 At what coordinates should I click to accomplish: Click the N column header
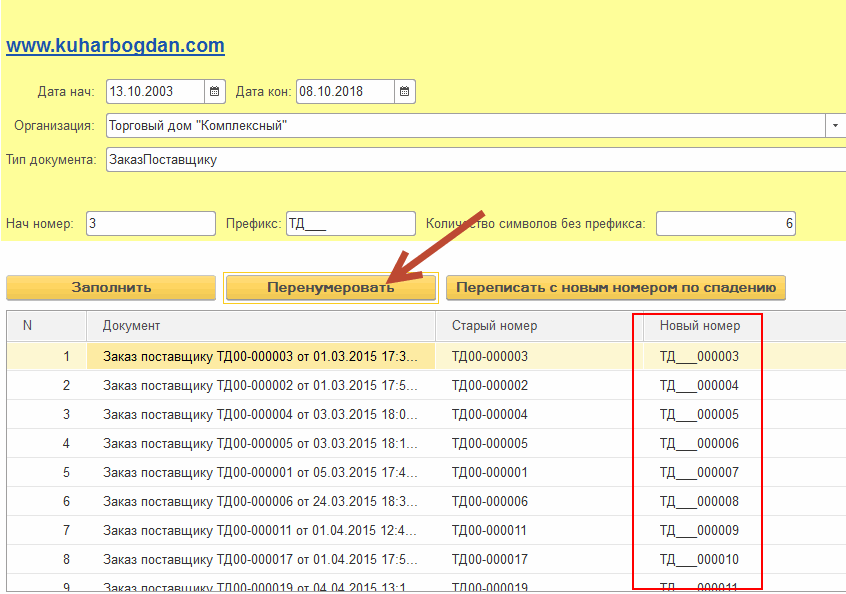coord(28,326)
